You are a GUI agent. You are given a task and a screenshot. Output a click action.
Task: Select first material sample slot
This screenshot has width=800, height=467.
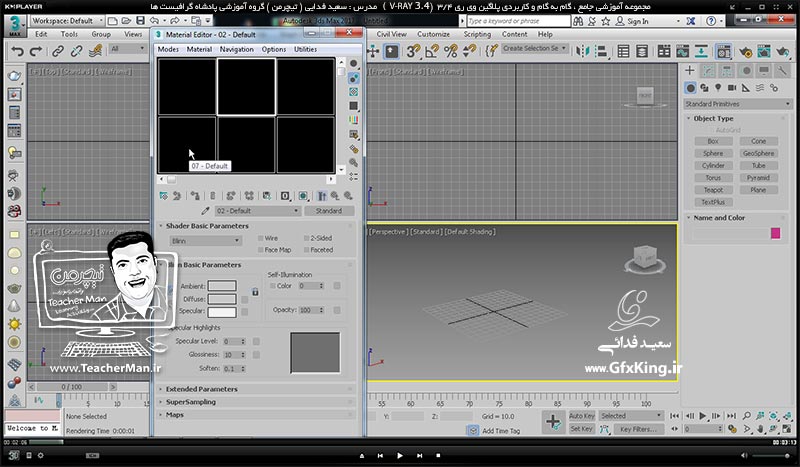[187, 86]
